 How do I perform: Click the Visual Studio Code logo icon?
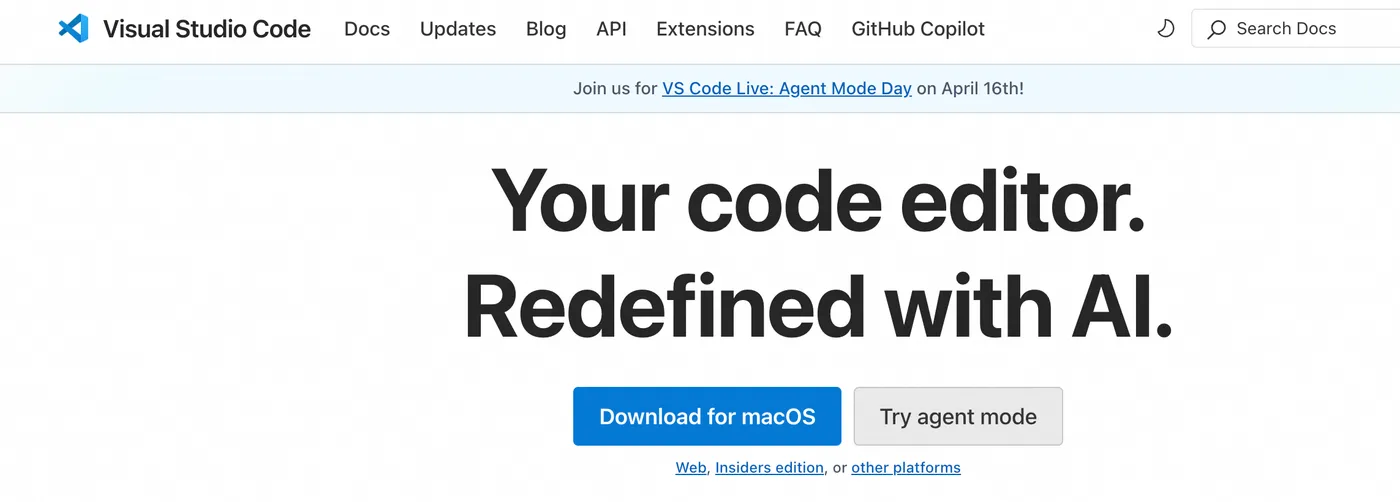[74, 29]
